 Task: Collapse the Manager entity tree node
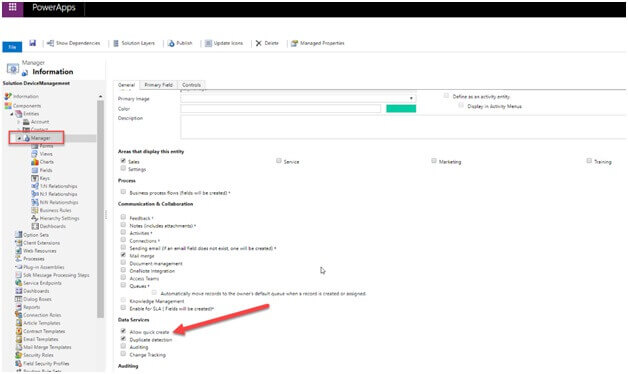[19, 138]
